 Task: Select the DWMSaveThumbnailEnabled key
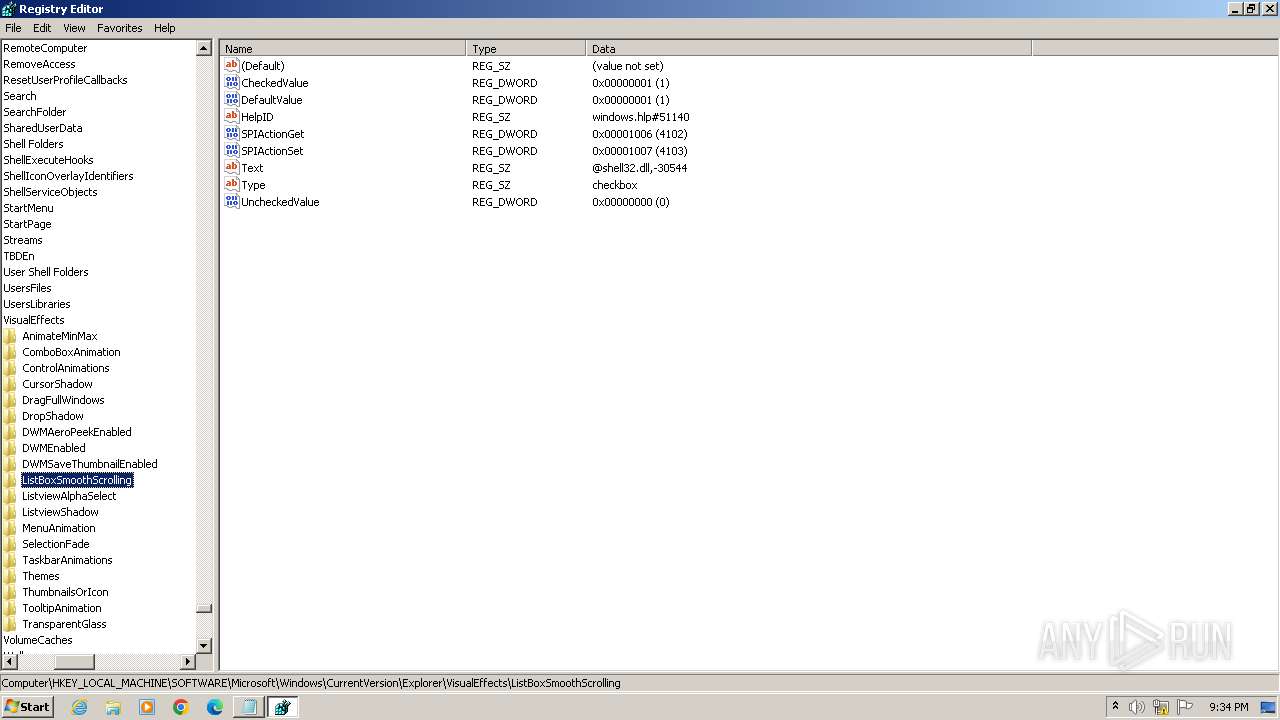90,464
